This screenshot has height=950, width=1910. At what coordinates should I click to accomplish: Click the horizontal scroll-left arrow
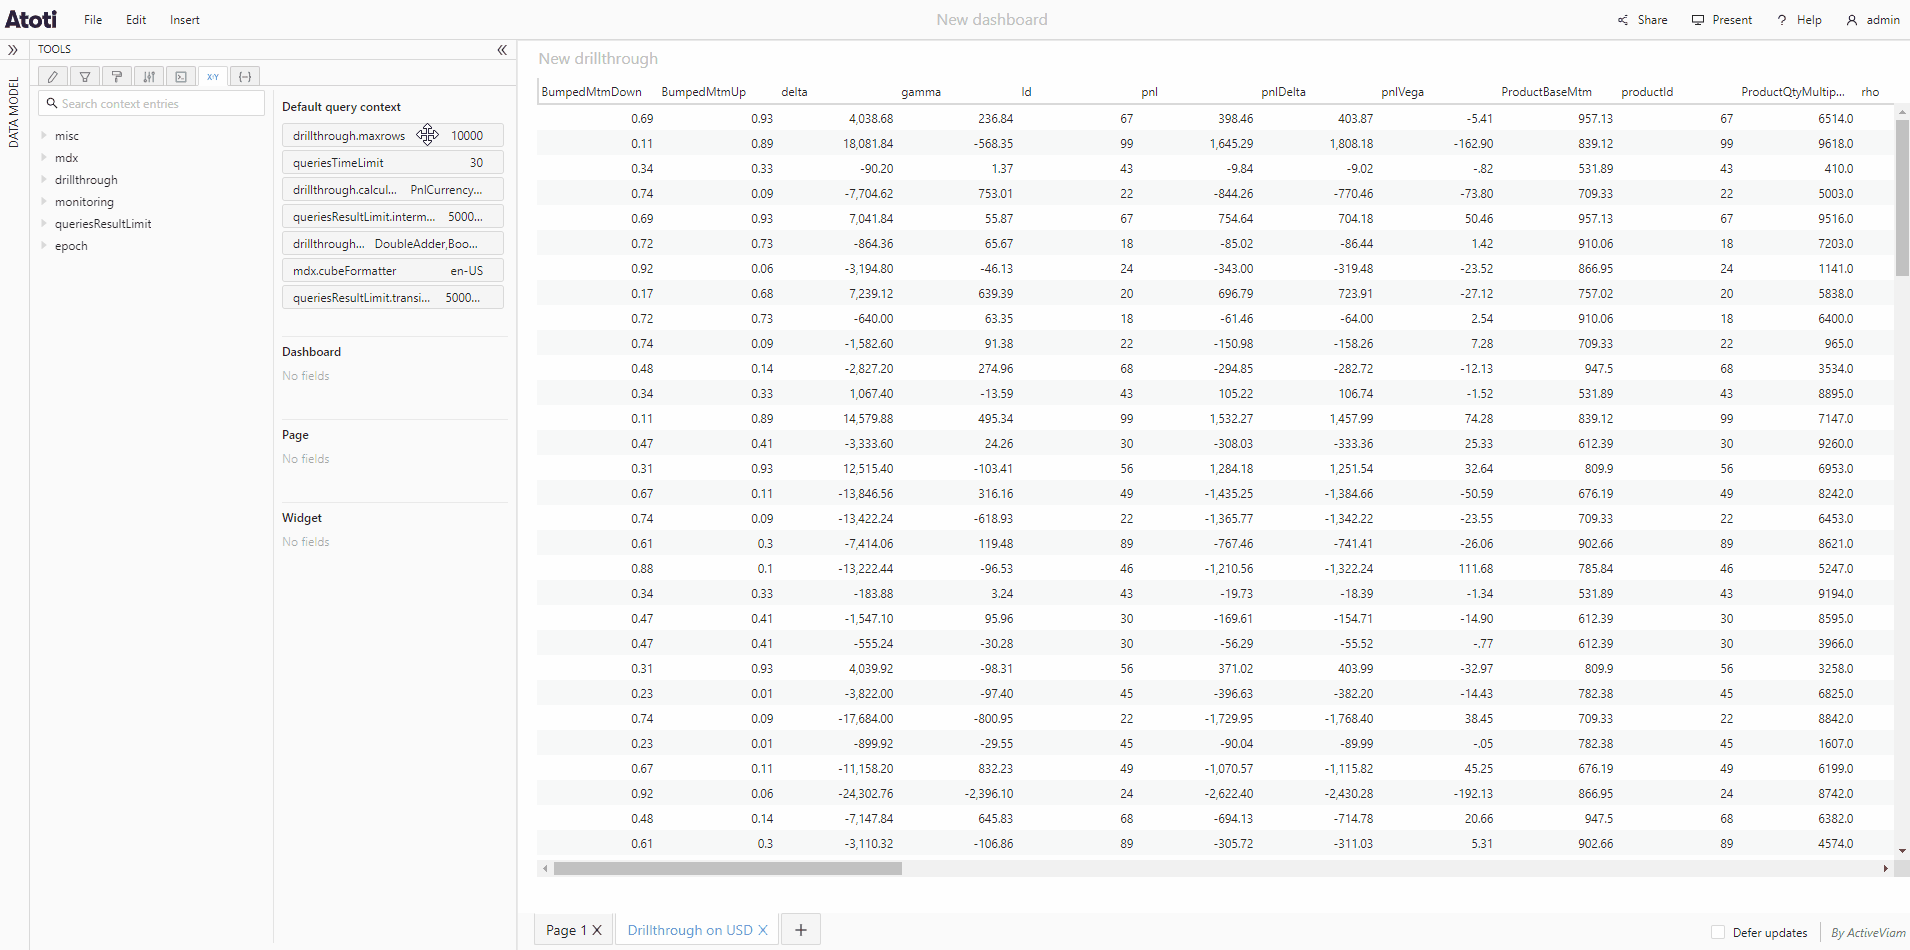point(545,869)
